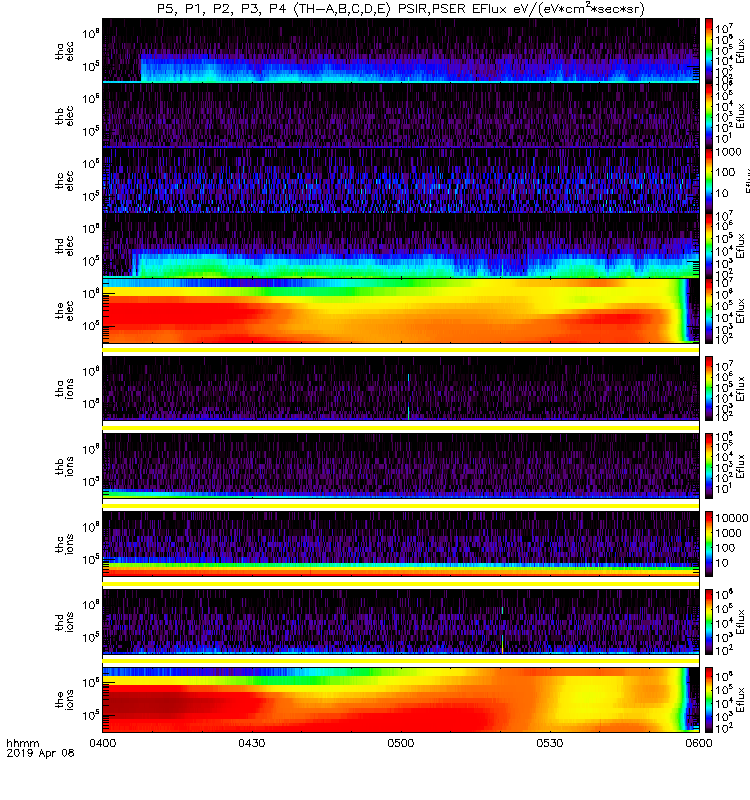
Task: Click the Eflux label beside the ions color bar
Action: (741, 699)
